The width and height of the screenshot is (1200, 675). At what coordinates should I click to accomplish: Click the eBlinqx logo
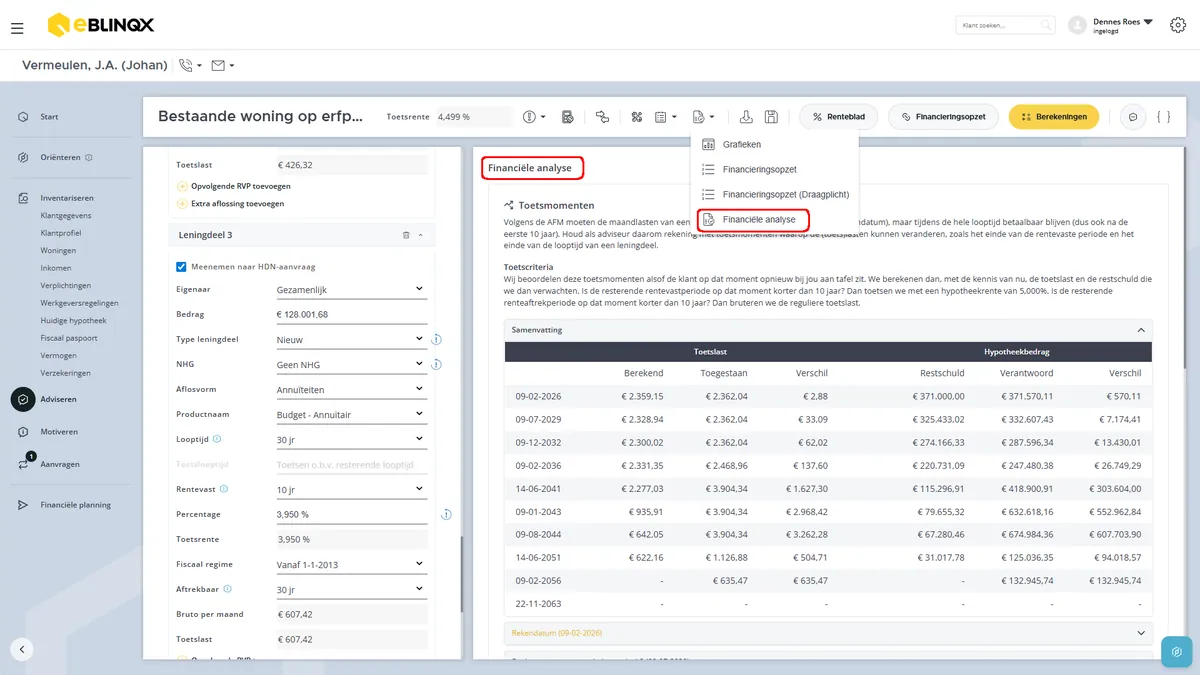[100, 25]
